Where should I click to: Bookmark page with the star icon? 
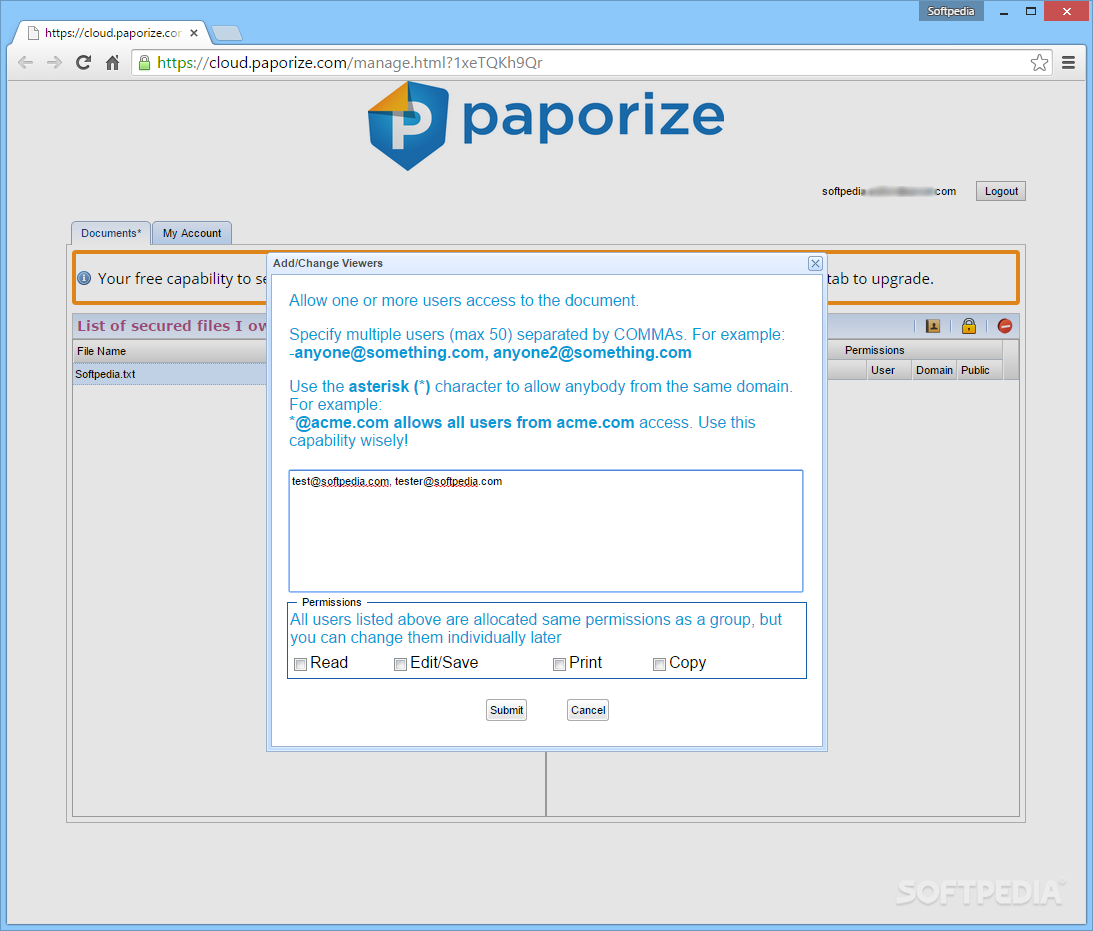(1039, 63)
